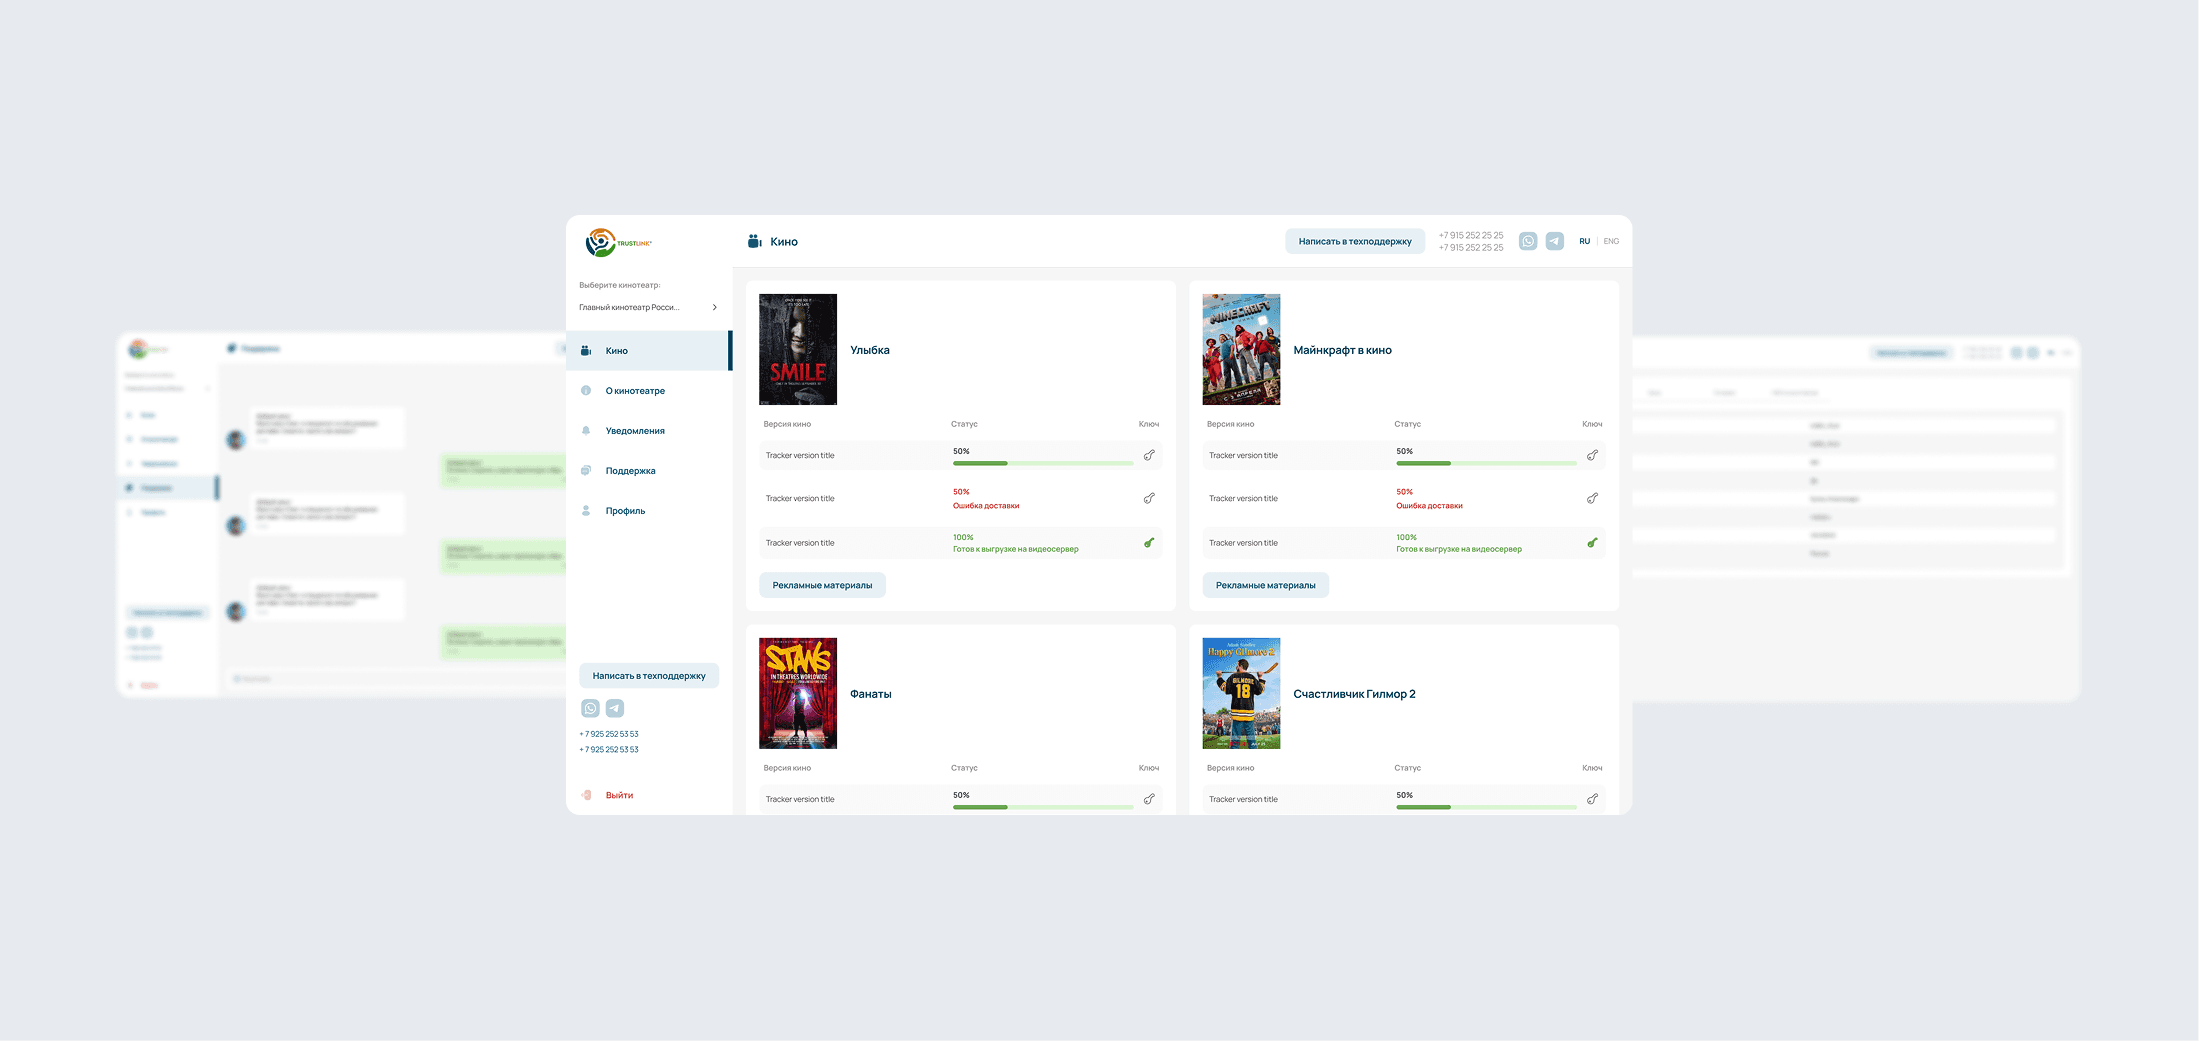
Task: Click green key icon in Майнкрафт 100% row
Action: [x=1592, y=543]
